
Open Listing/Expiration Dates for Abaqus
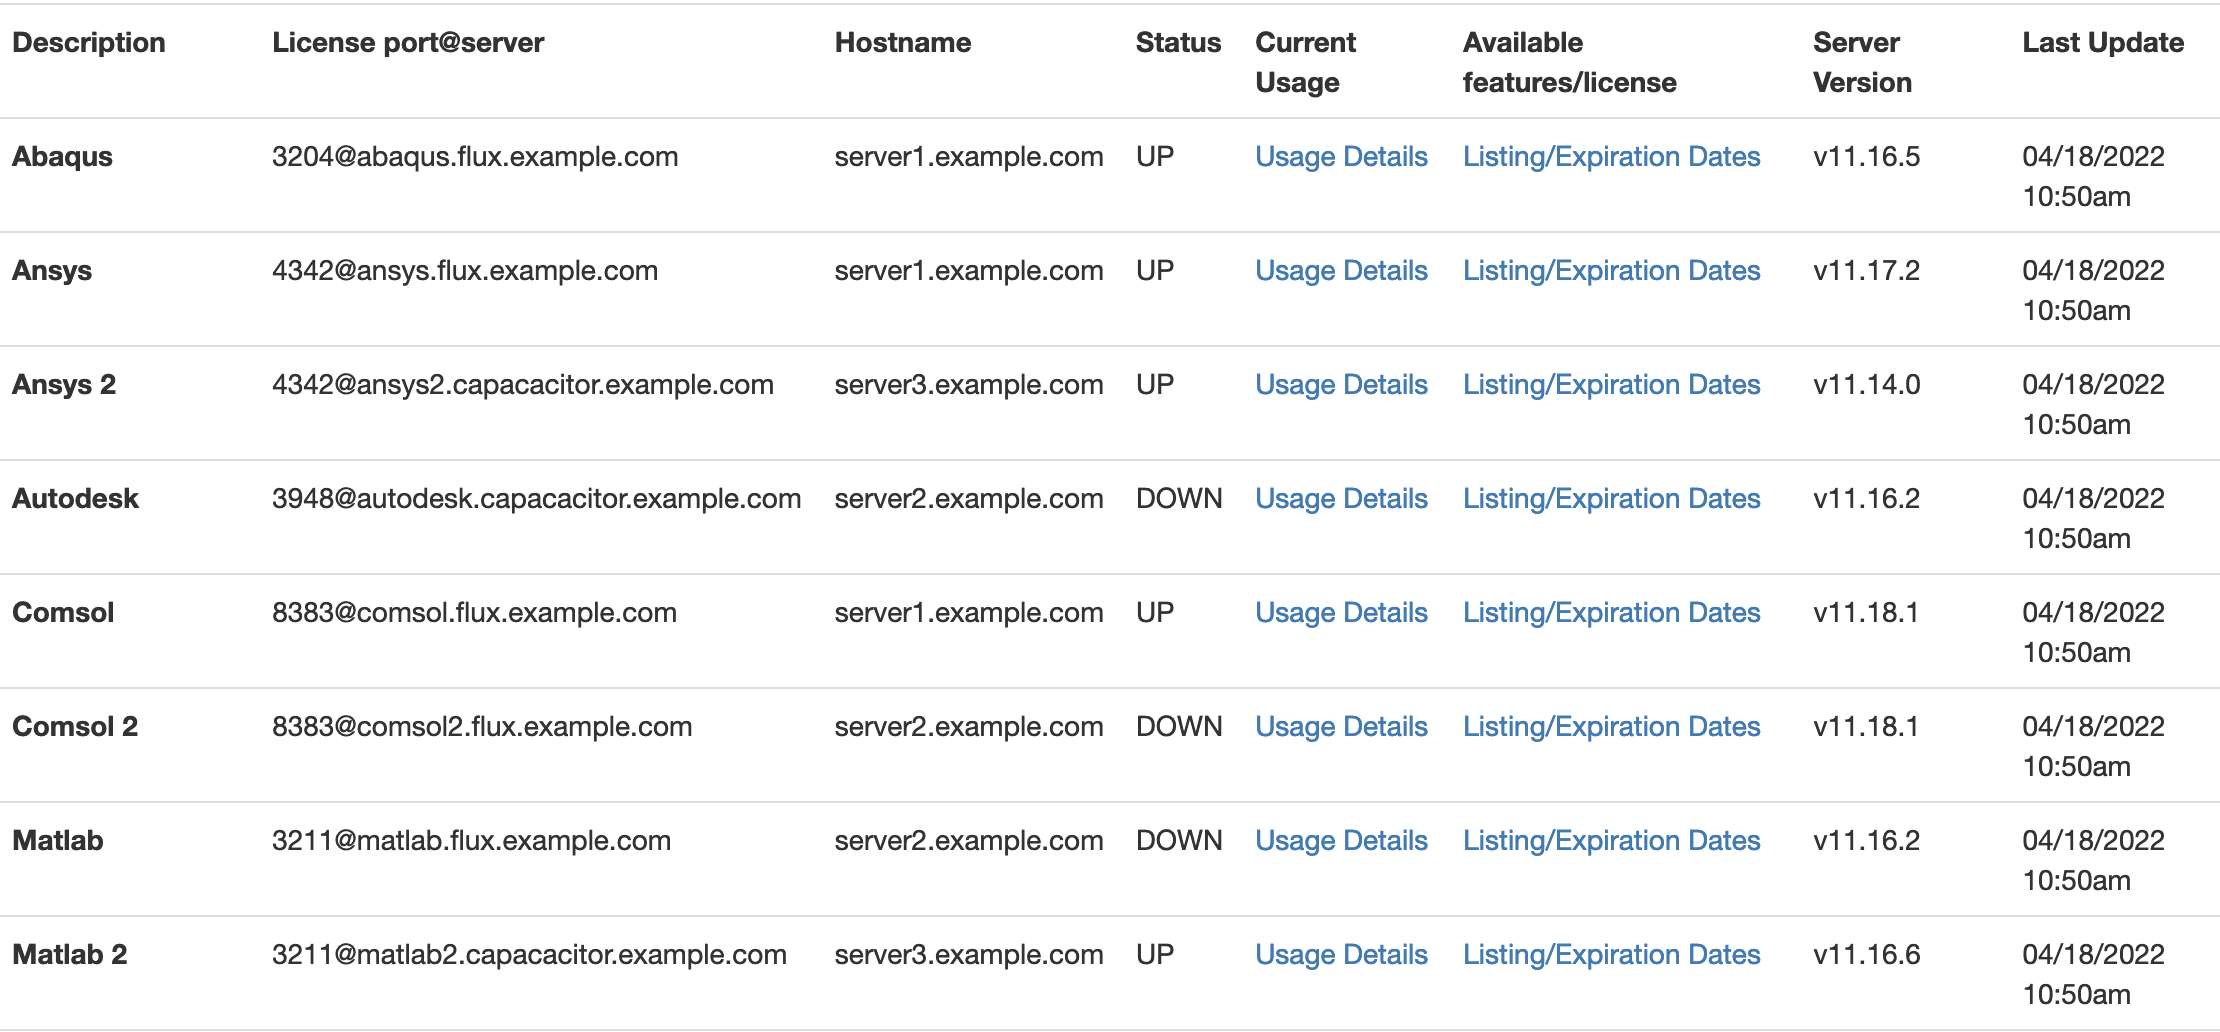1611,157
